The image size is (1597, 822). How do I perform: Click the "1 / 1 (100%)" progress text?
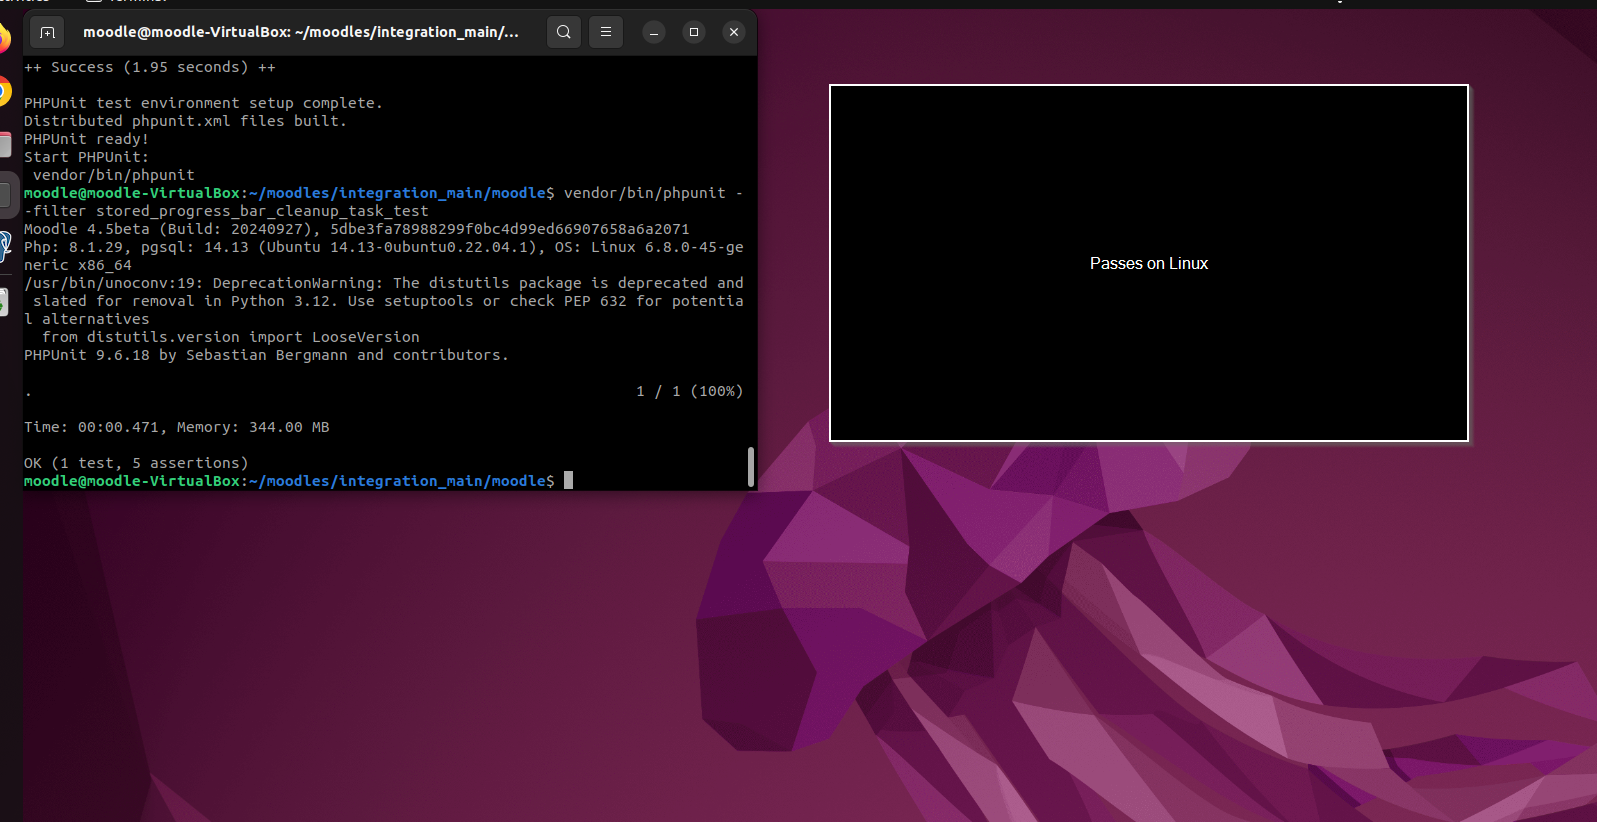690,391
